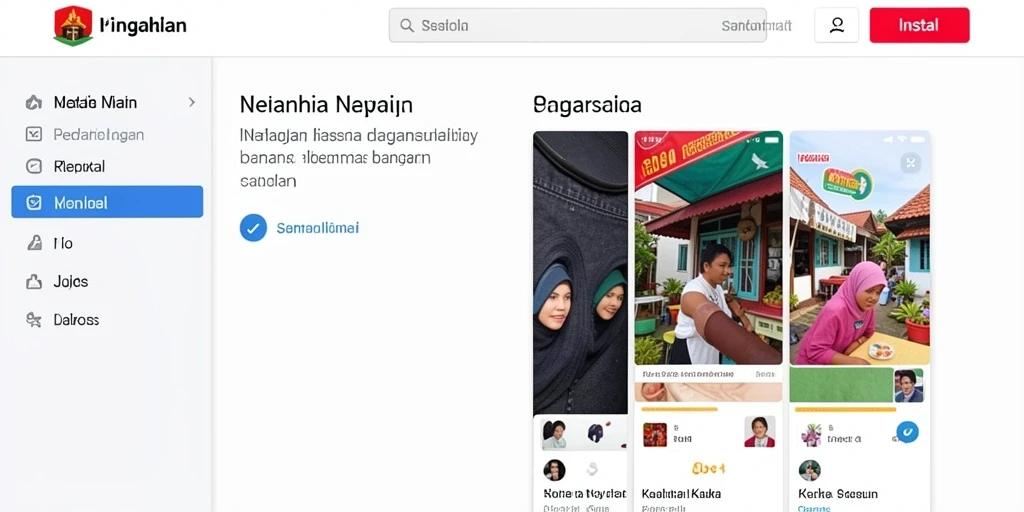This screenshot has width=1024, height=512.
Task: Open the hijab women photo card
Action: pyautogui.click(x=581, y=272)
